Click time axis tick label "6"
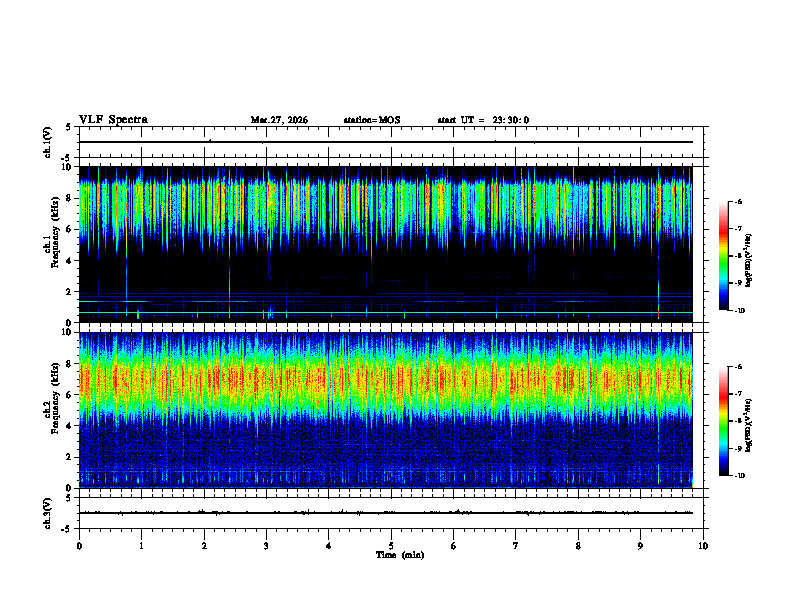Image resolution: width=792 pixels, height=612 pixels. [454, 546]
